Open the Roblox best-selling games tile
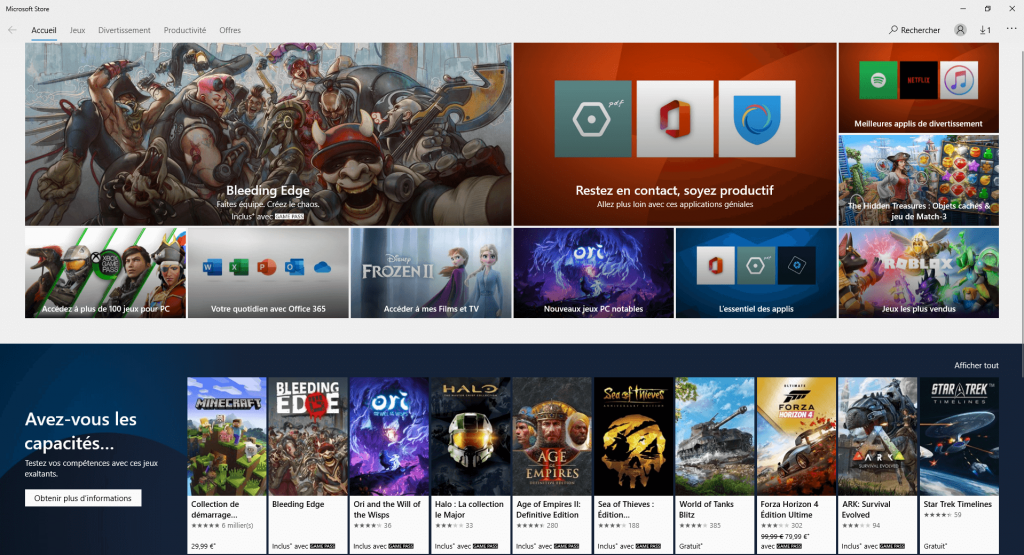1024x555 pixels. point(918,272)
